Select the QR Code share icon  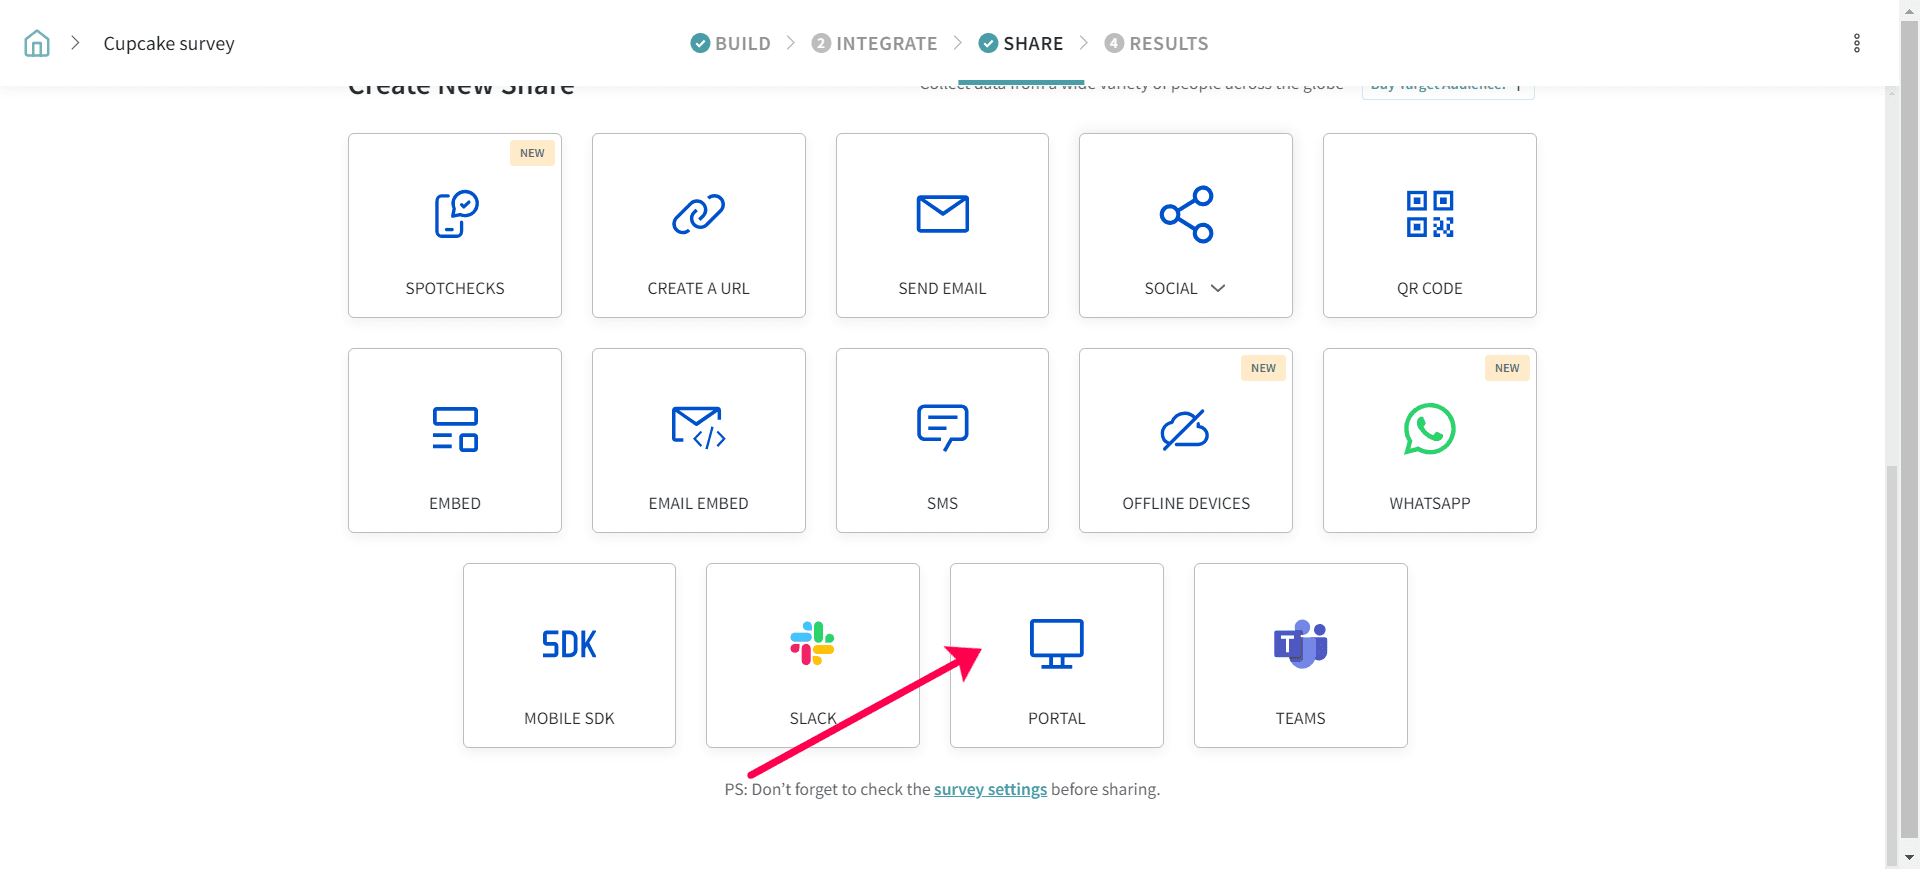pos(1429,214)
